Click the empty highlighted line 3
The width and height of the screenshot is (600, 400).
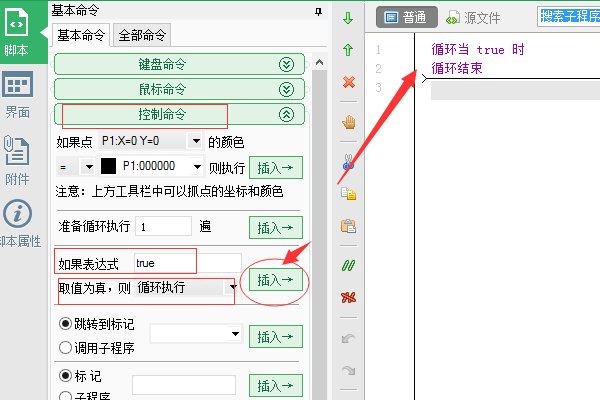coord(515,90)
